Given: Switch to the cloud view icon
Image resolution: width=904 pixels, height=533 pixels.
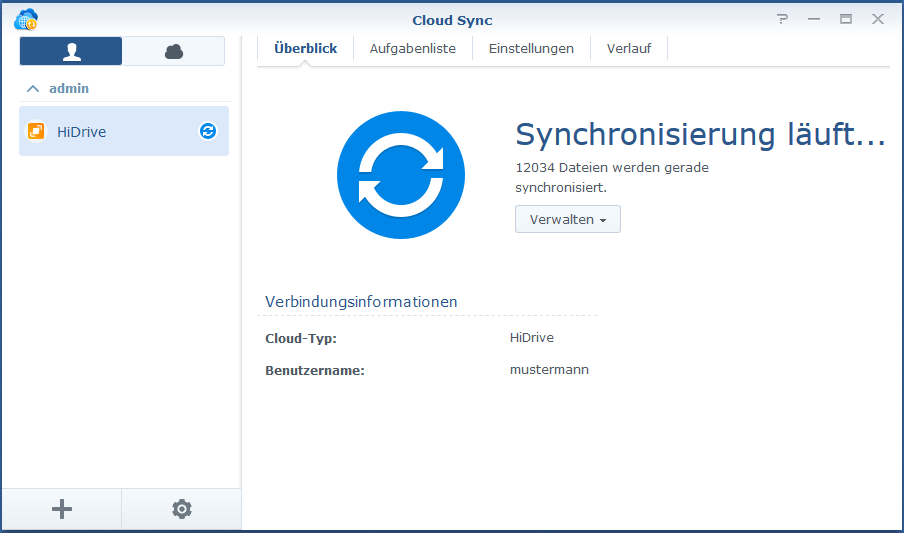Looking at the screenshot, I should (174, 51).
